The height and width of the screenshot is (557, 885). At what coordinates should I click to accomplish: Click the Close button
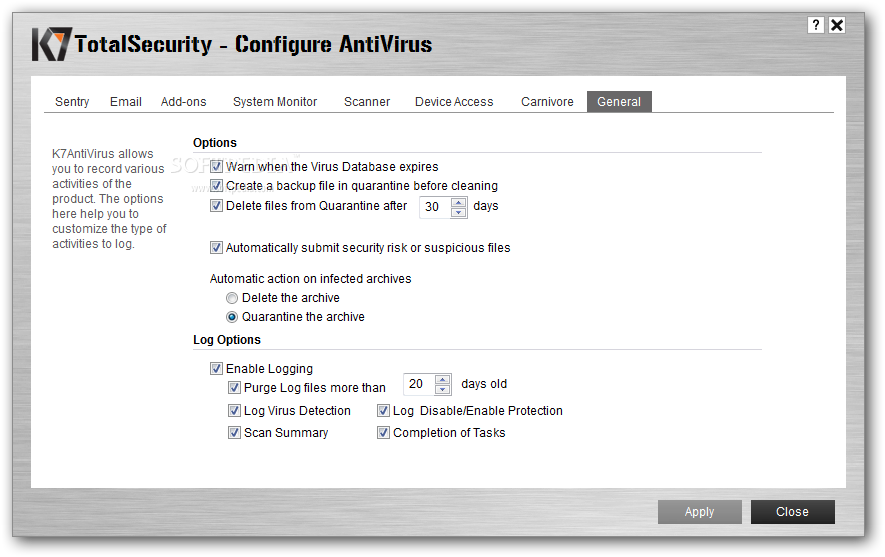[792, 512]
